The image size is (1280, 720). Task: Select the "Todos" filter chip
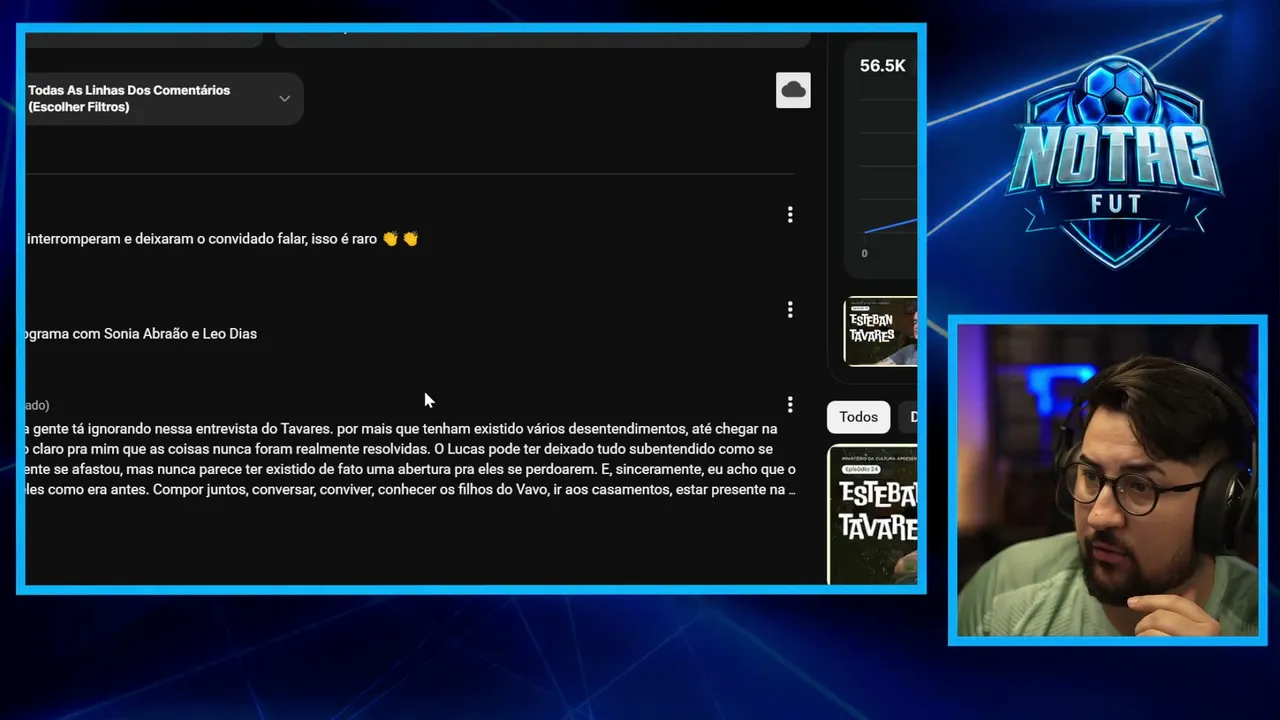(x=858, y=417)
